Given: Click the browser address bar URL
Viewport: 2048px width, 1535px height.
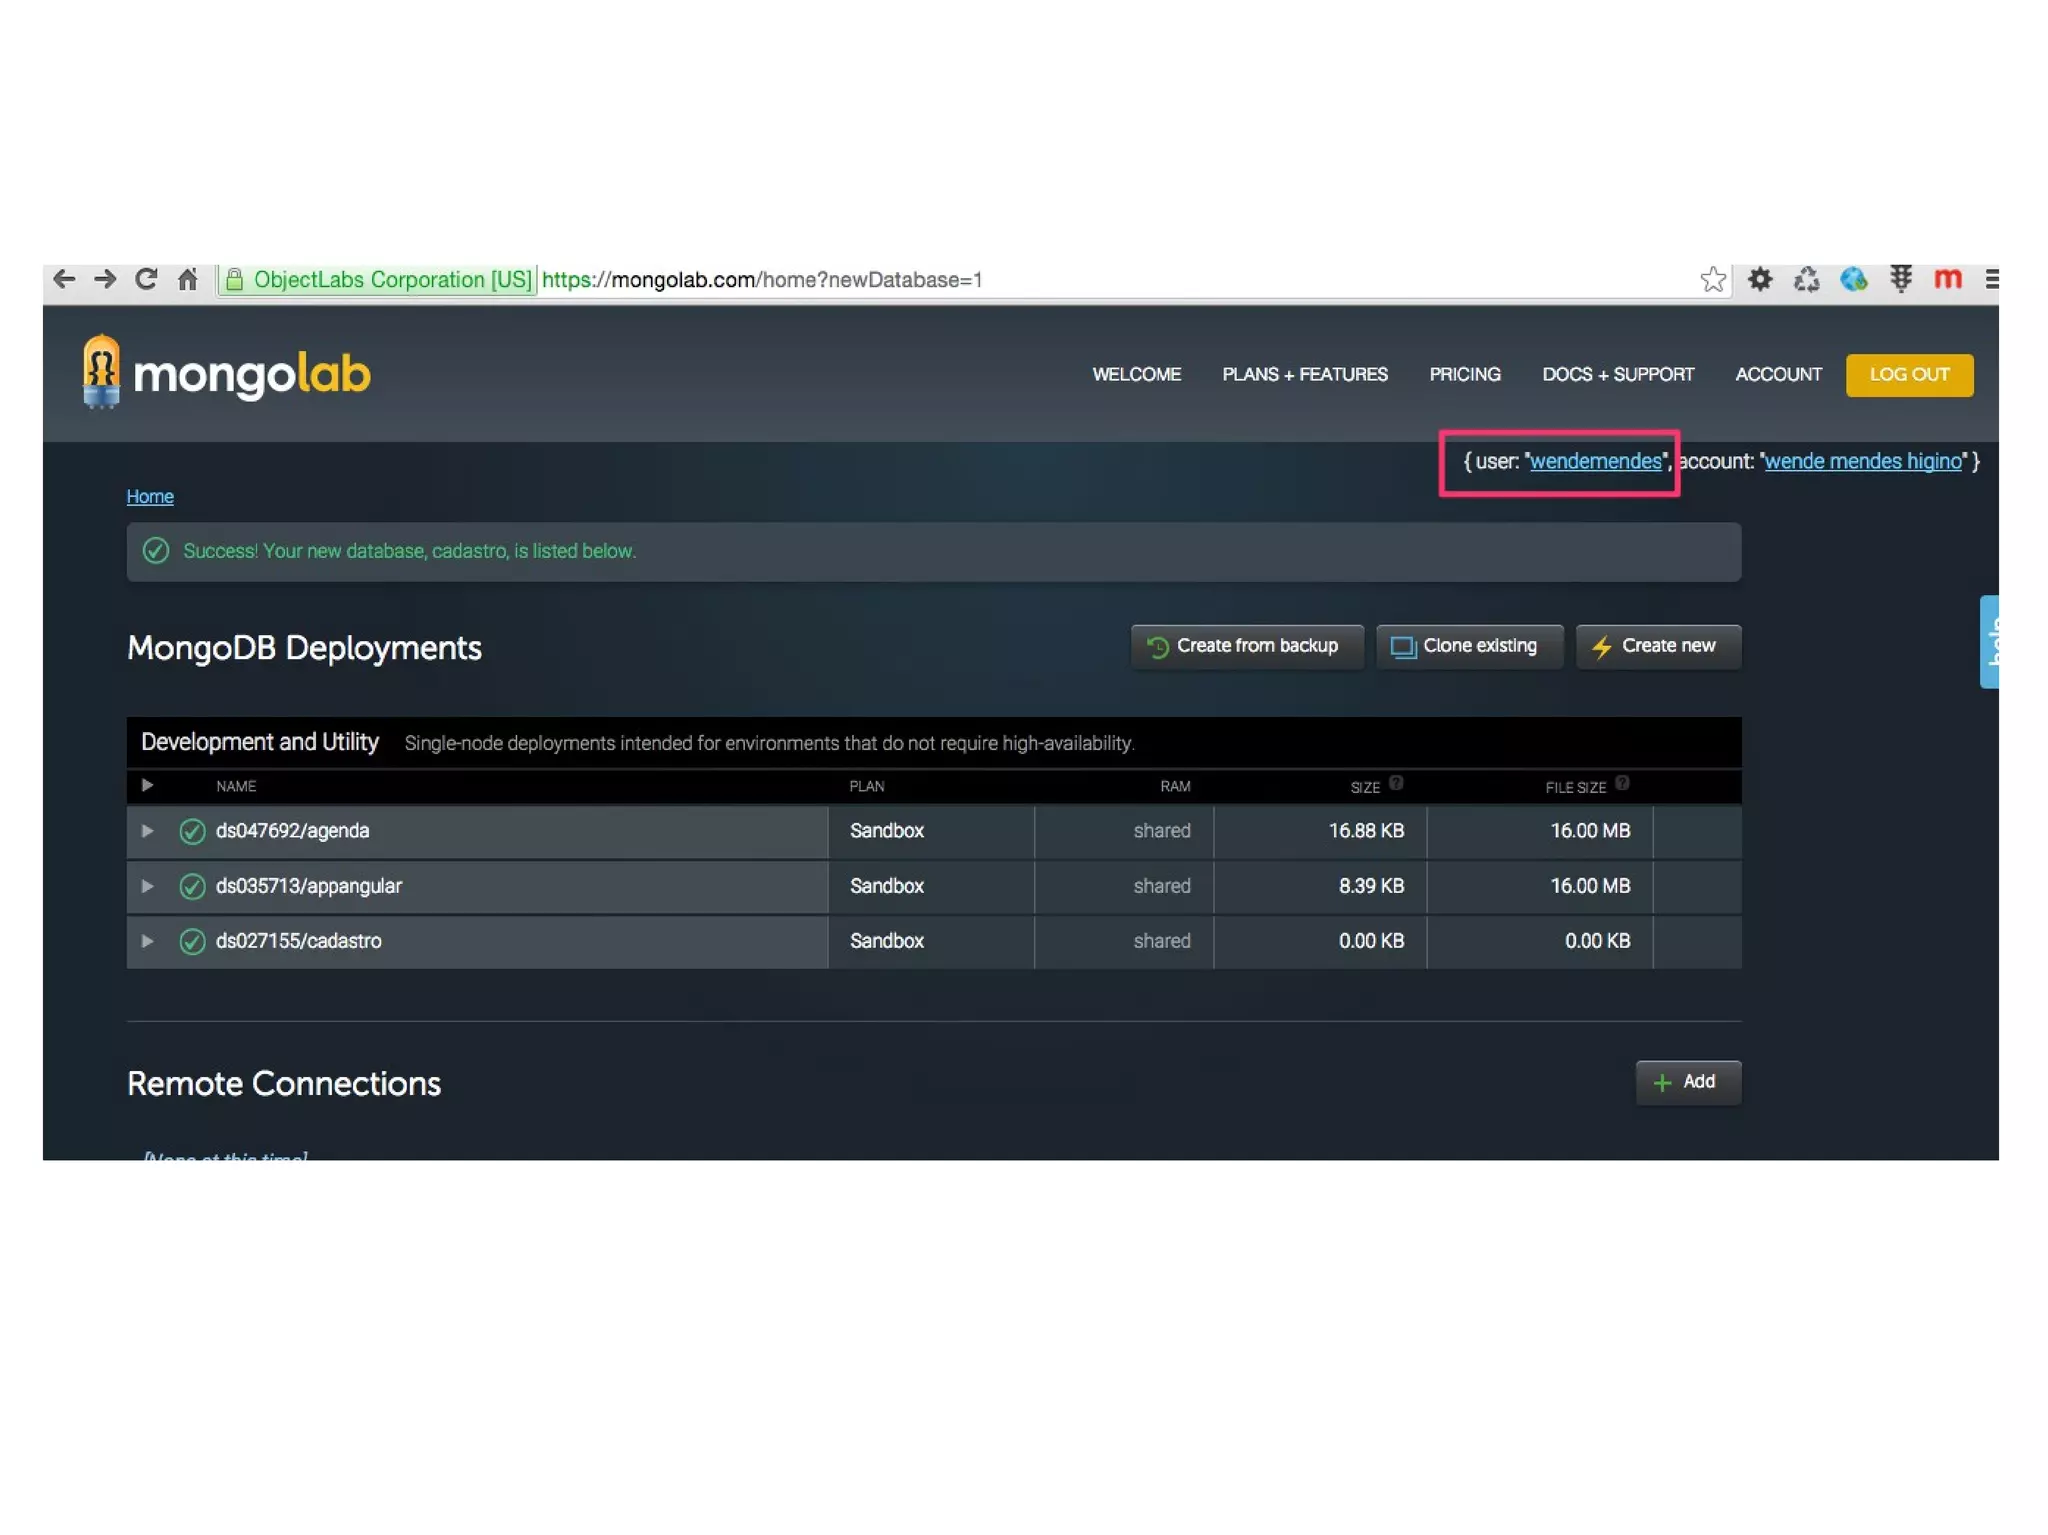Looking at the screenshot, I should [x=762, y=280].
